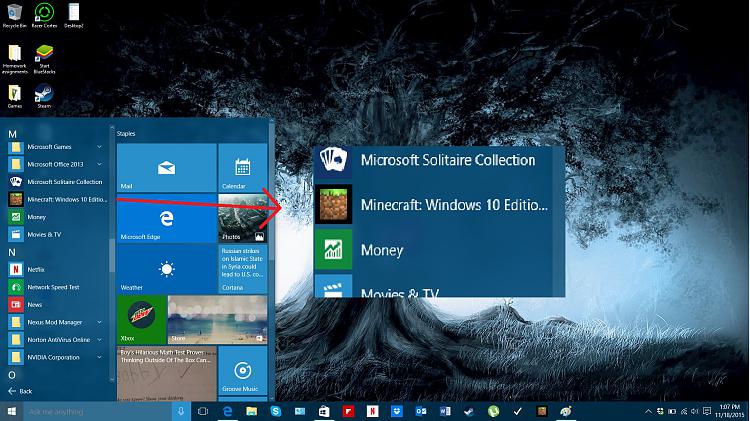
Task: Open the math test news story tile
Action: [x=166, y=374]
